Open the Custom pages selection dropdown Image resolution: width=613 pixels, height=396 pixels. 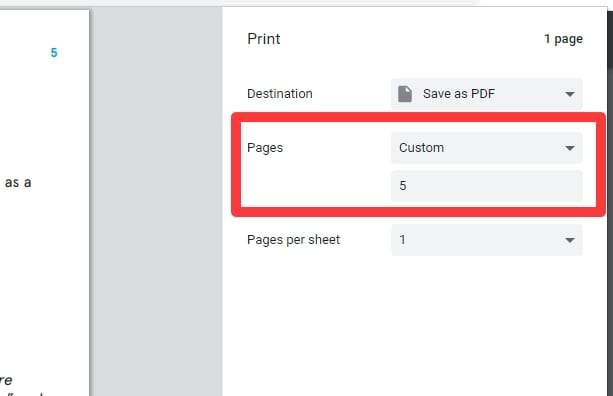(487, 148)
